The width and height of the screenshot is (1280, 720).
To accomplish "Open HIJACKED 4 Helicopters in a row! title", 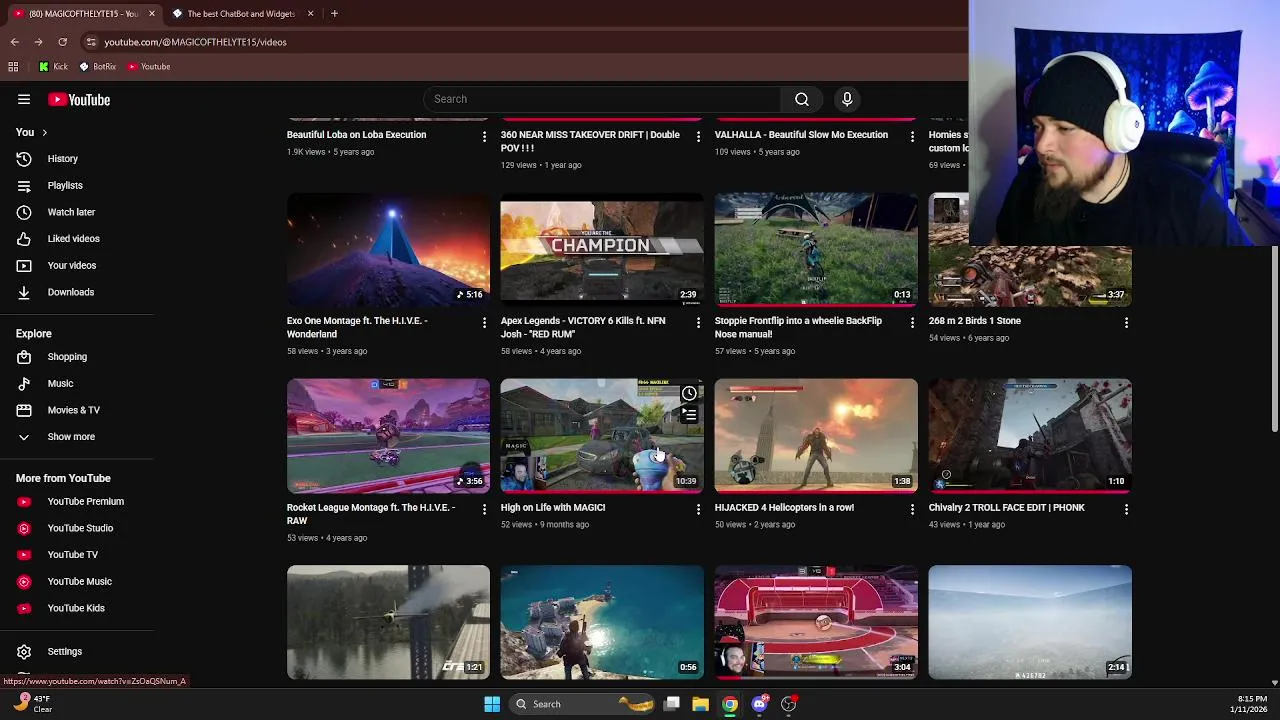I will (784, 507).
